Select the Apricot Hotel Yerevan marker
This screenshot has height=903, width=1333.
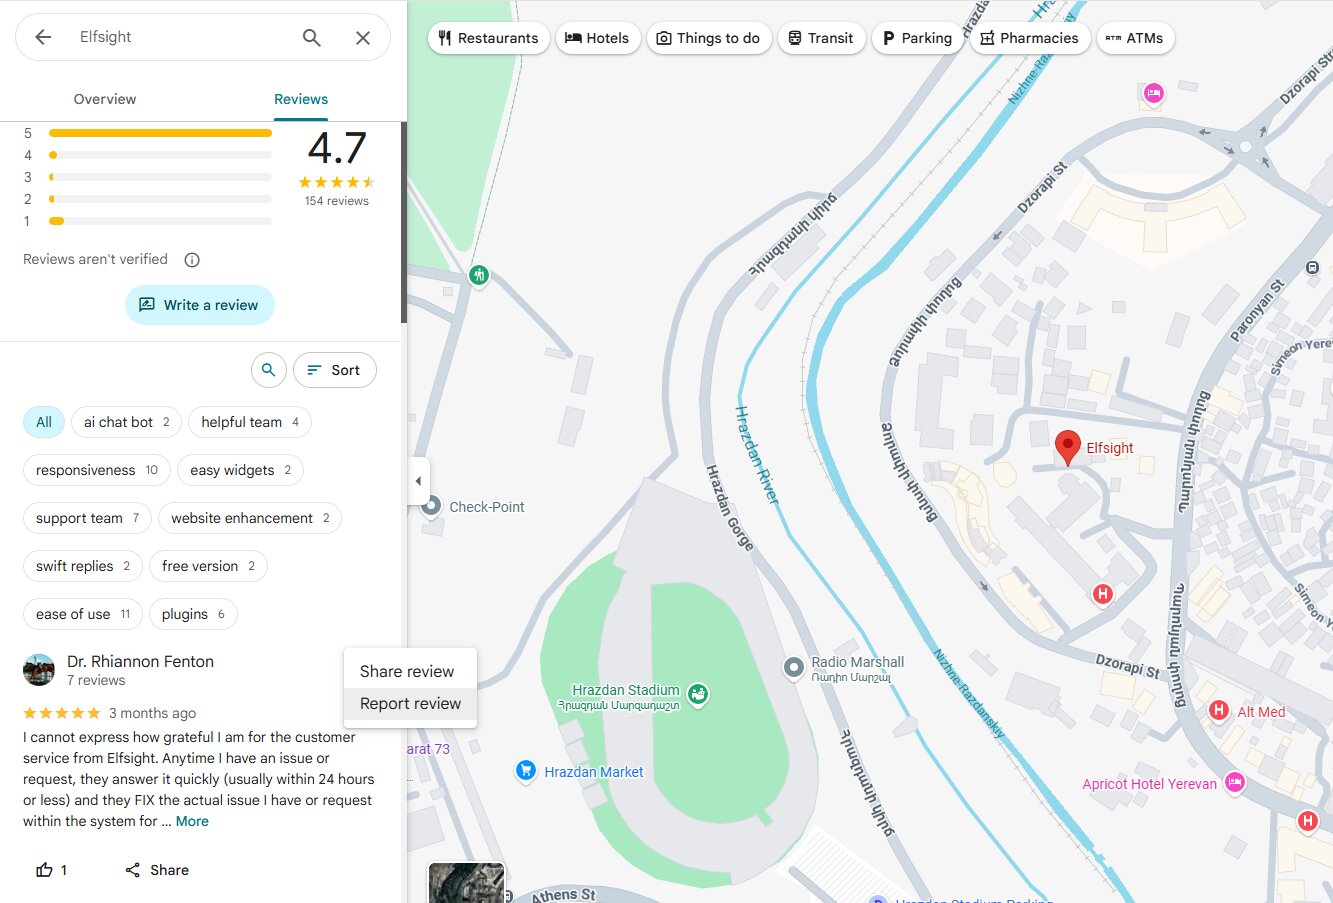[1235, 783]
